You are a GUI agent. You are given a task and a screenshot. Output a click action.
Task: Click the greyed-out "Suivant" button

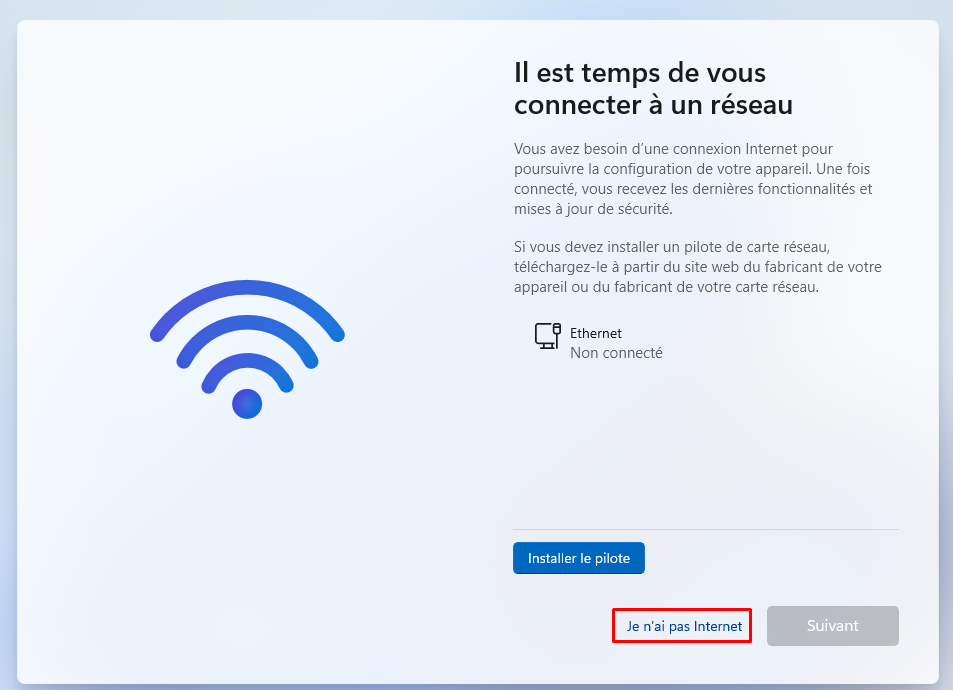(x=833, y=626)
